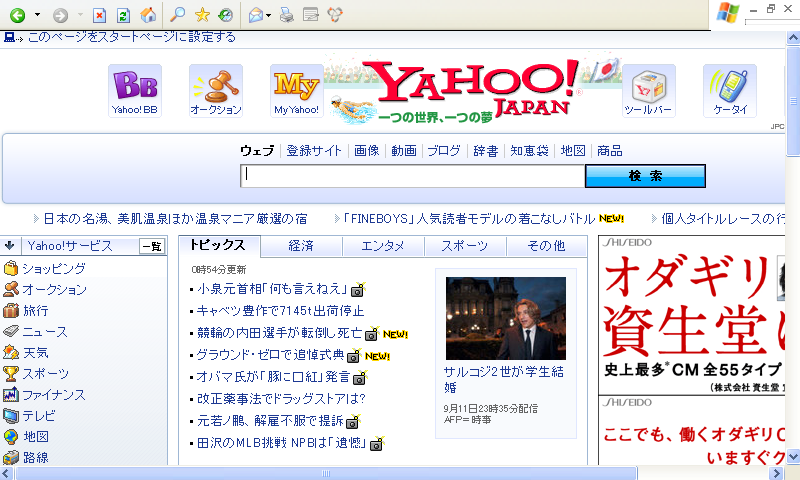
Task: Open headline 小泉元首相「何も言えねえ」
Action: click(272, 289)
